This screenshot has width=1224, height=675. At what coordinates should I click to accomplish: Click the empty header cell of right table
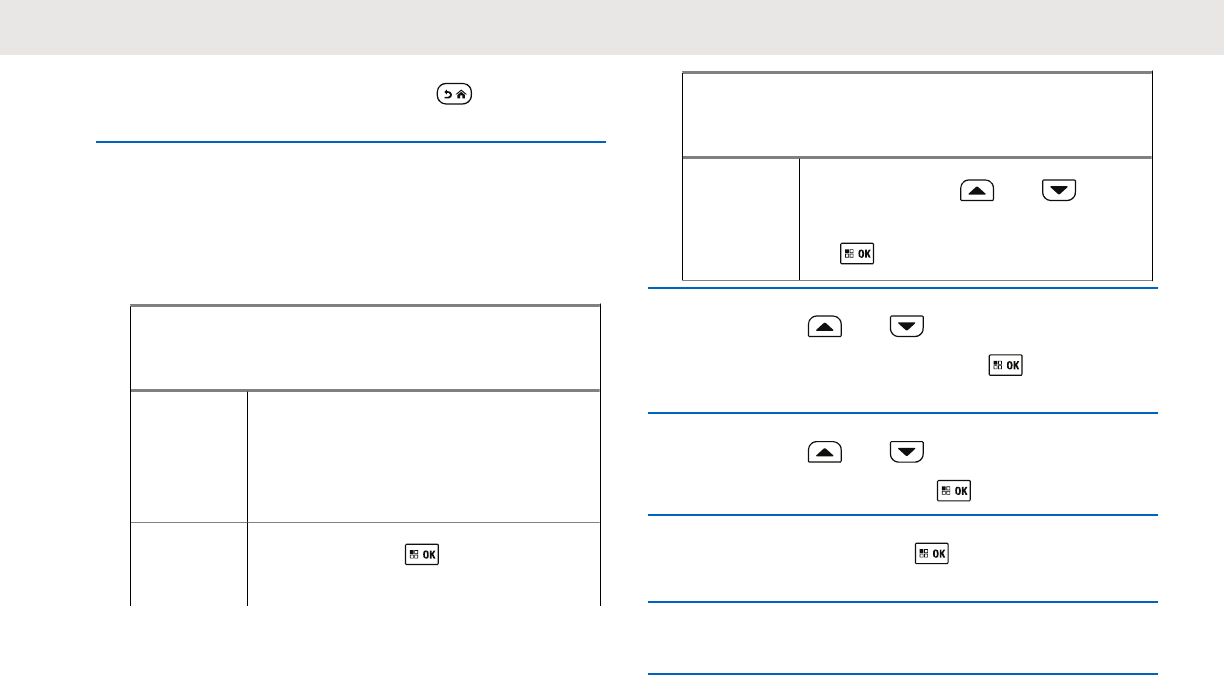click(x=917, y=114)
